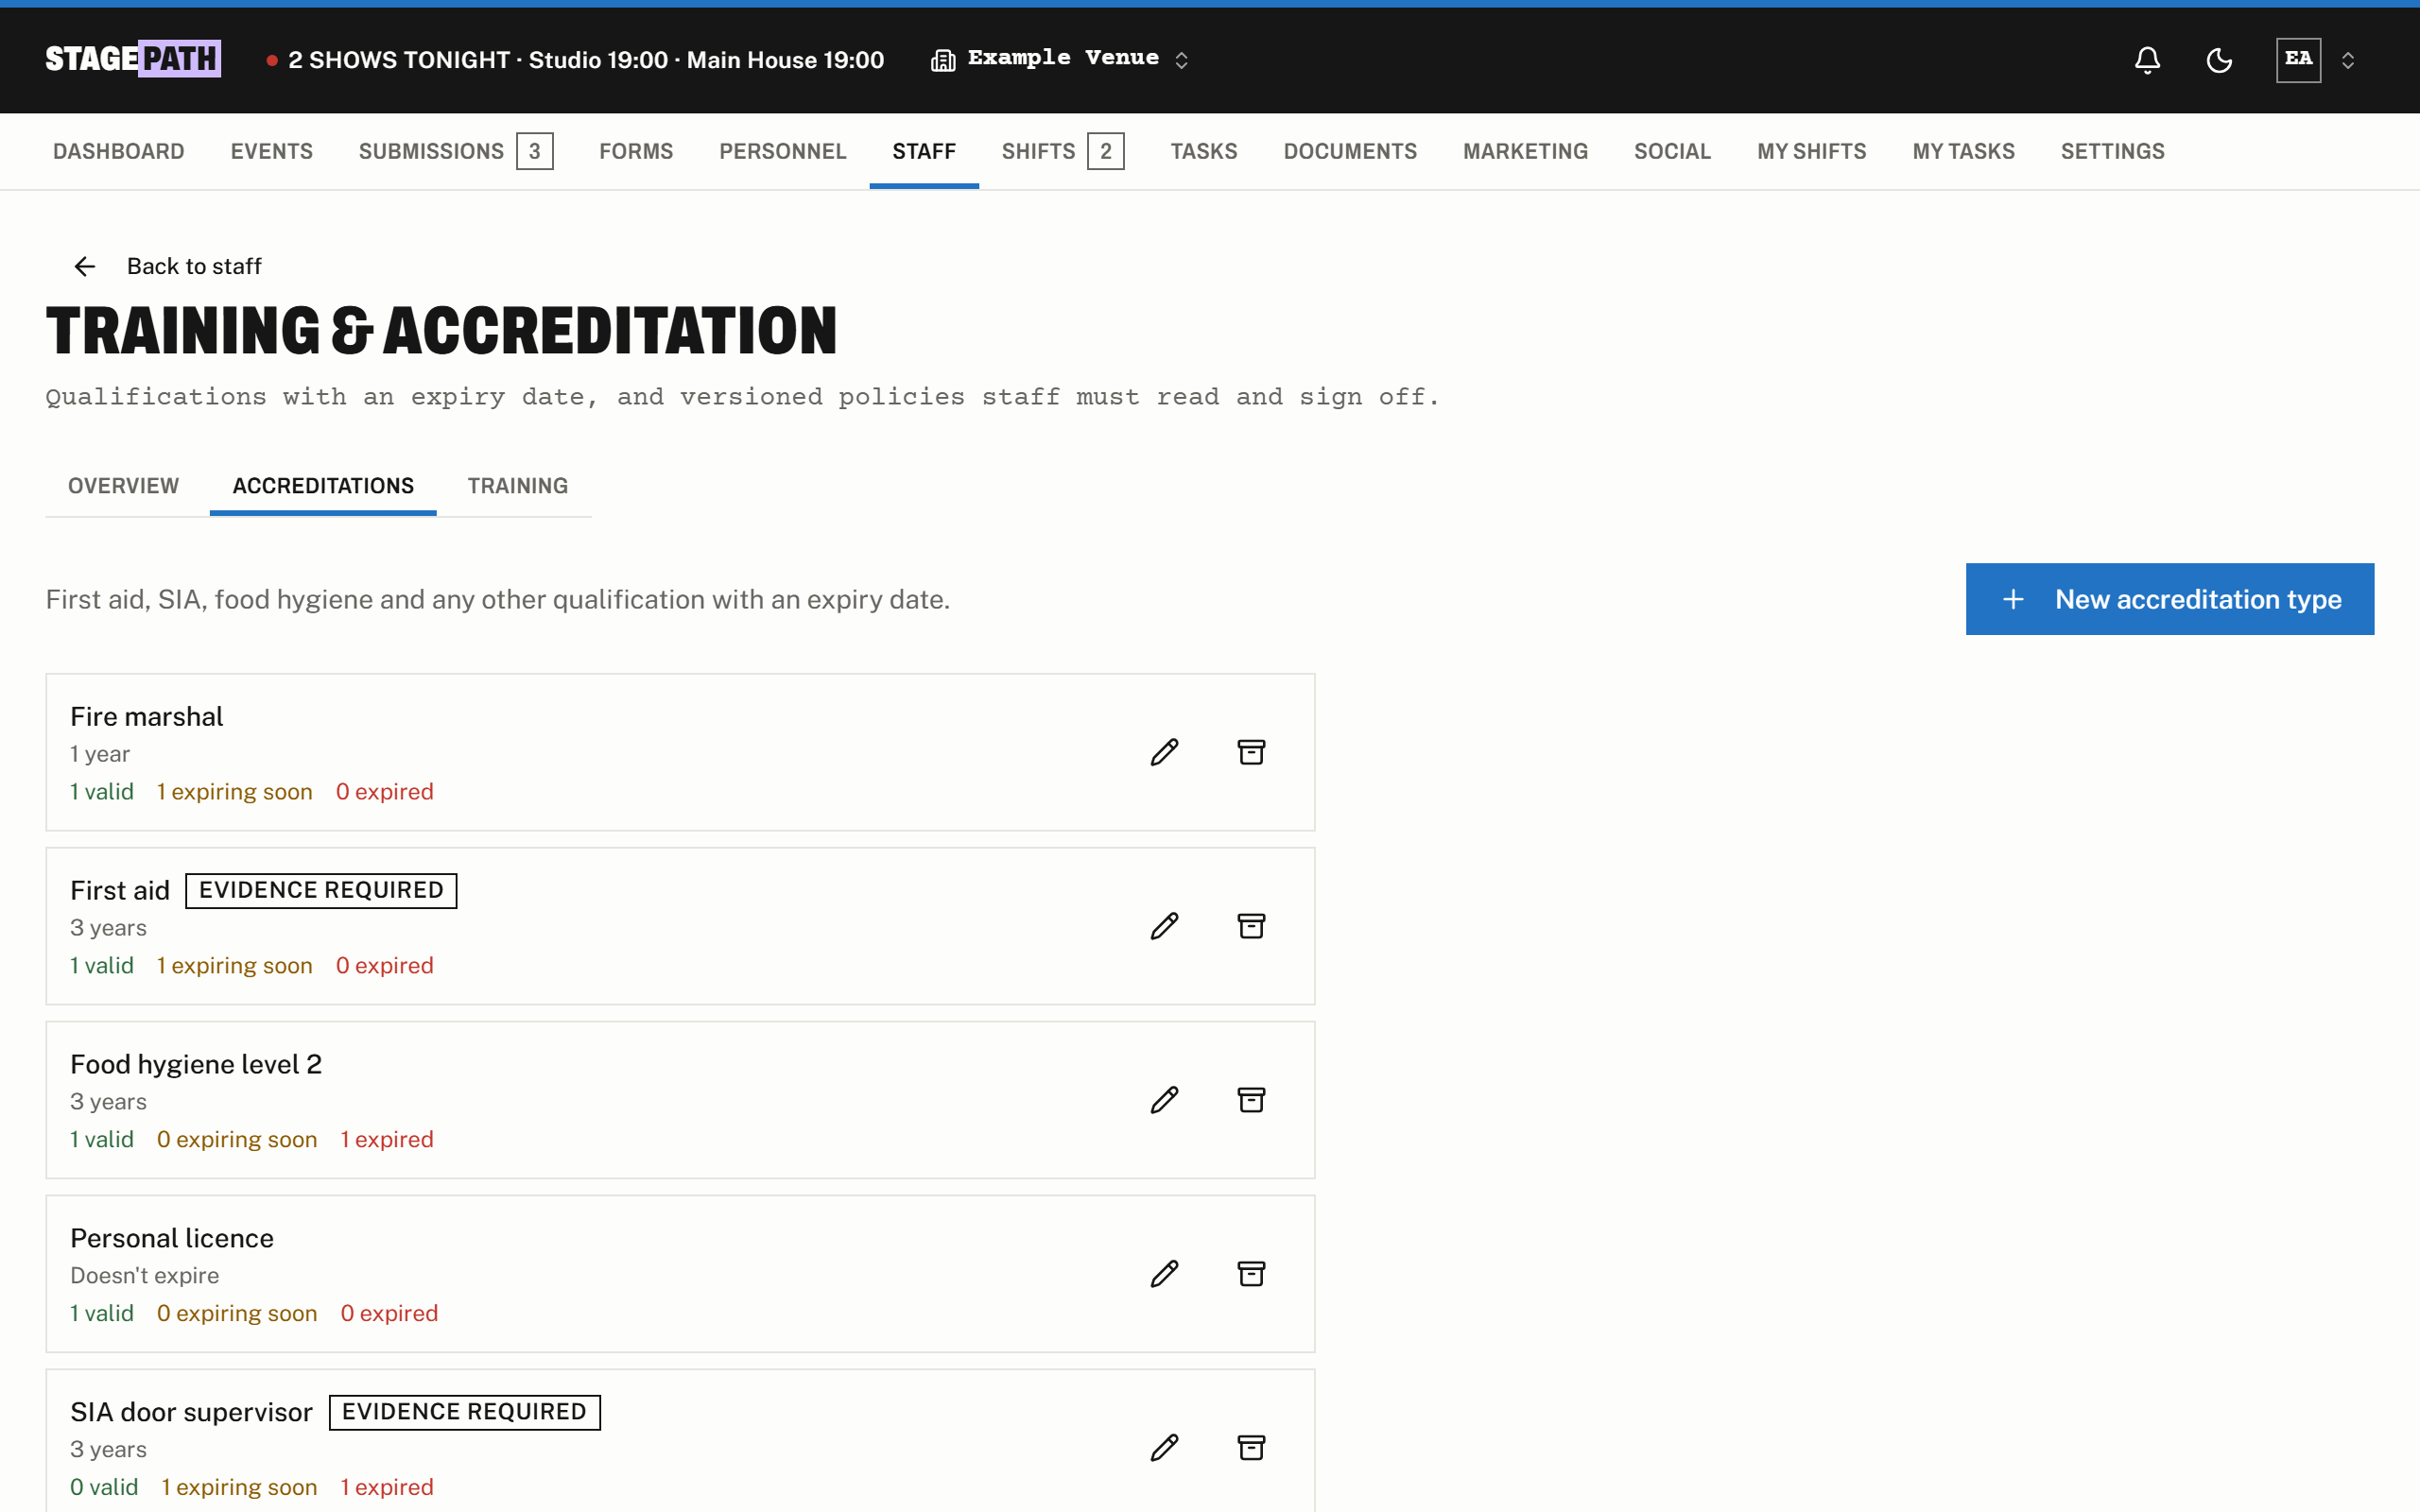This screenshot has width=2420, height=1512.
Task: Go to My Tasks
Action: [1963, 151]
